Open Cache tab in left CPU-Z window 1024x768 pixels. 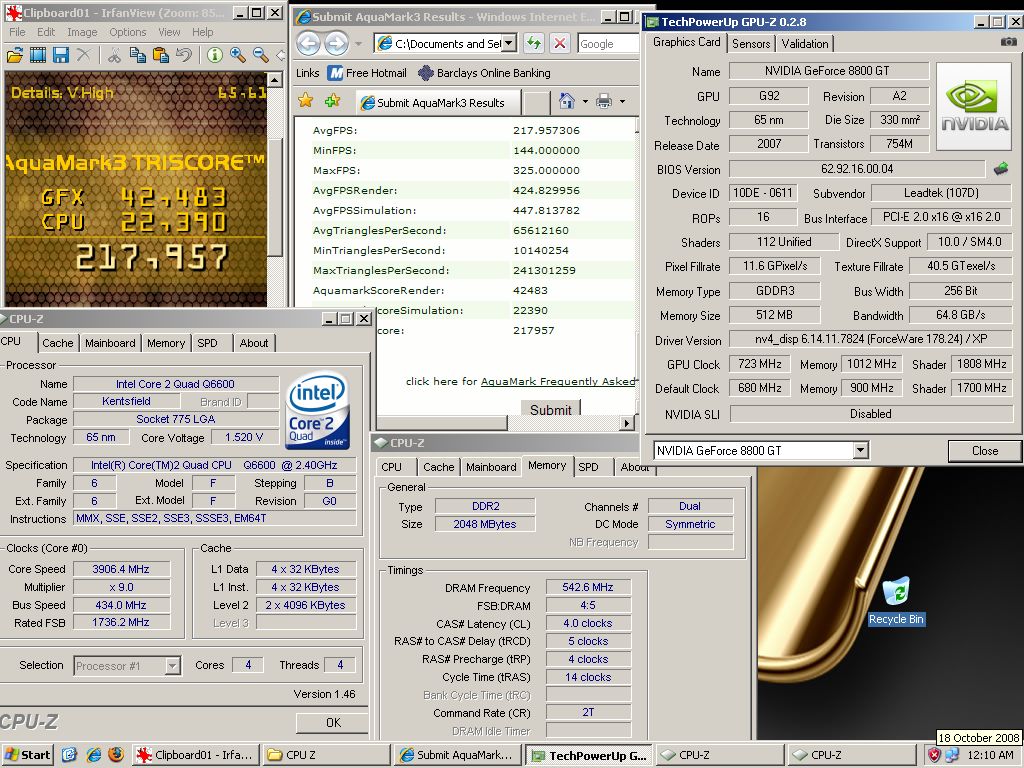click(57, 343)
